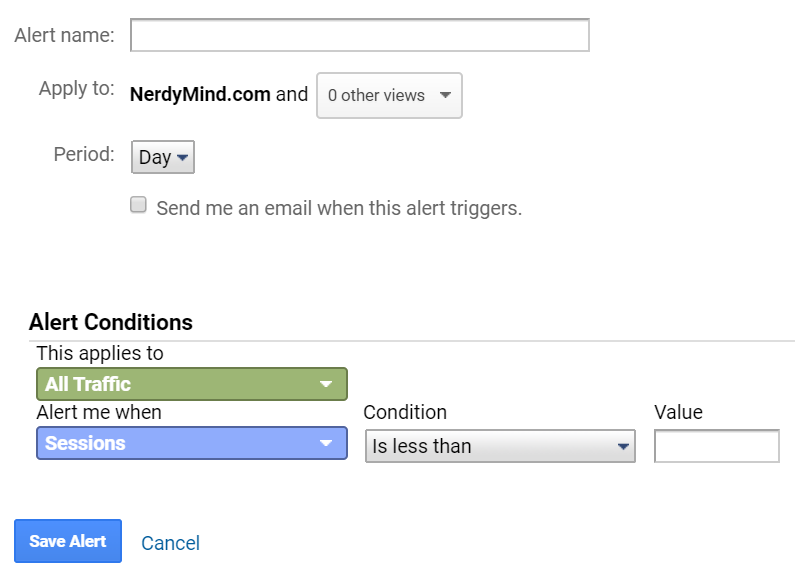Image resolution: width=795 pixels, height=569 pixels.
Task: Open the Period "Day" selector
Action: click(x=163, y=157)
